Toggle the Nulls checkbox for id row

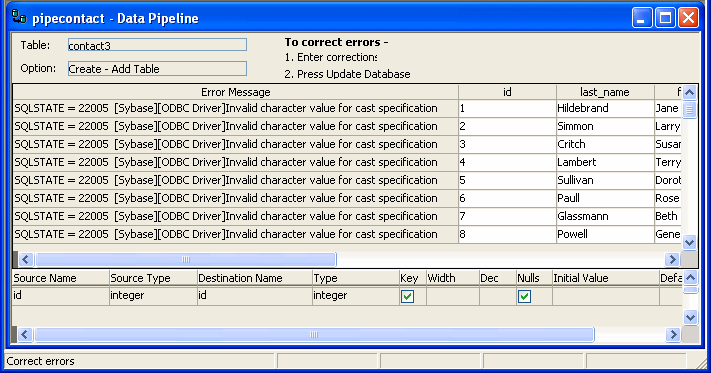tap(524, 296)
